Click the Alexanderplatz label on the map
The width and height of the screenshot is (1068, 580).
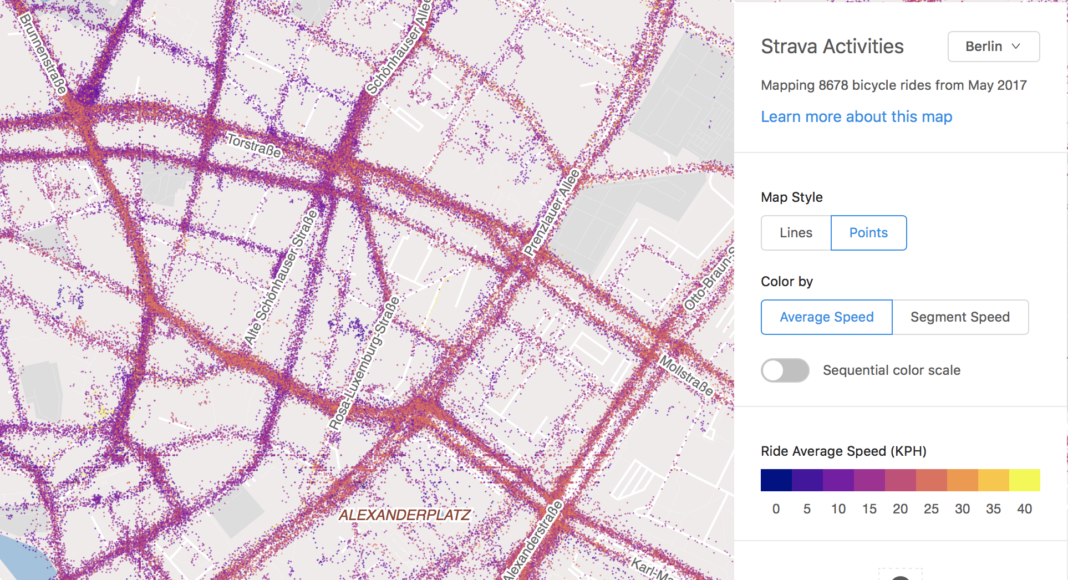(x=404, y=516)
